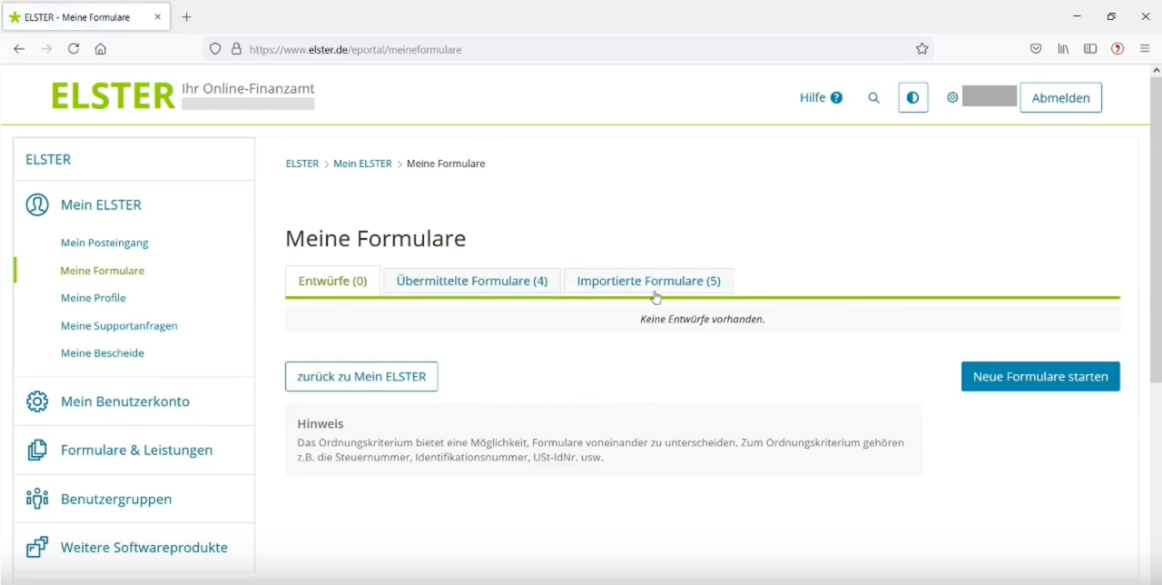Screen dimensions: 1162x585
Task: Click the Mein ELSTER person icon
Action: (x=37, y=205)
